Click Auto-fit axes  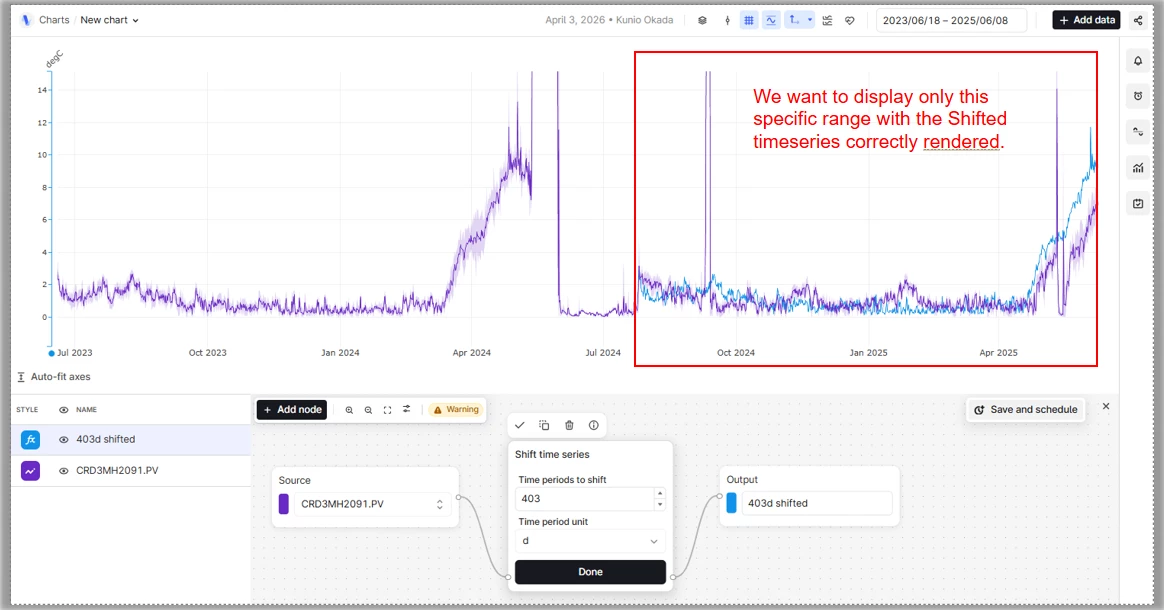(53, 377)
